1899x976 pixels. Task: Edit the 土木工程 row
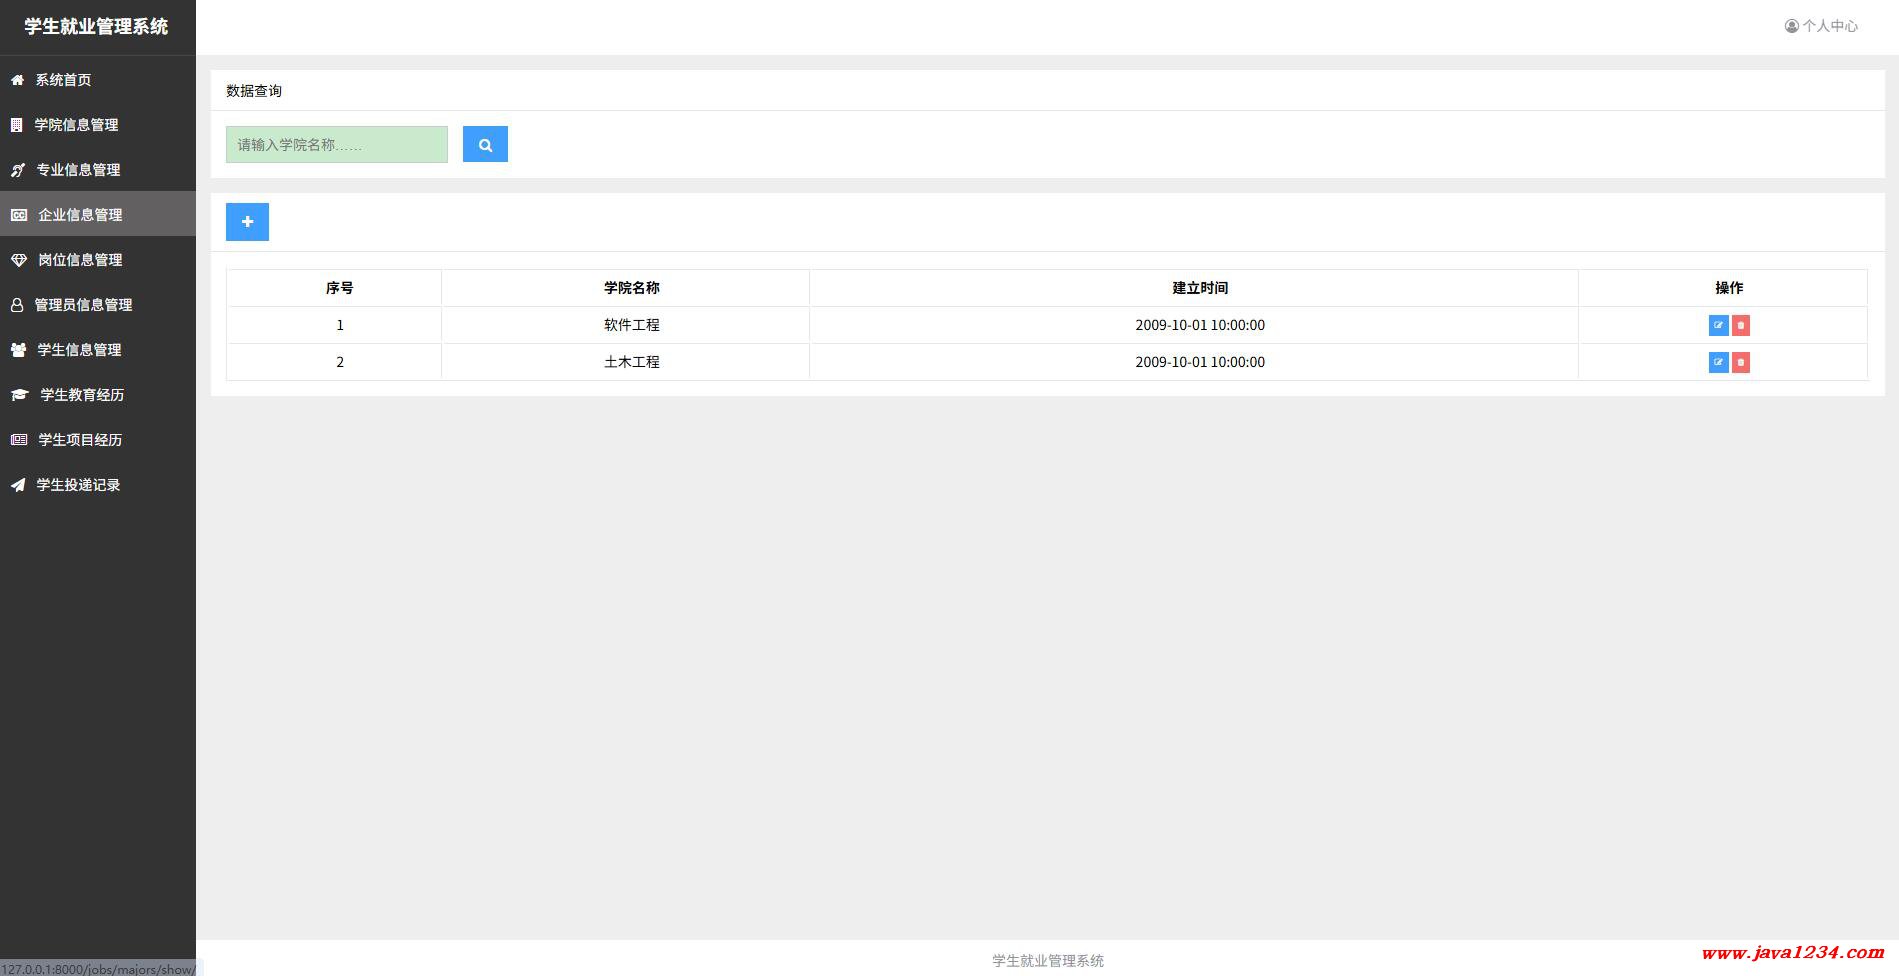point(1718,362)
